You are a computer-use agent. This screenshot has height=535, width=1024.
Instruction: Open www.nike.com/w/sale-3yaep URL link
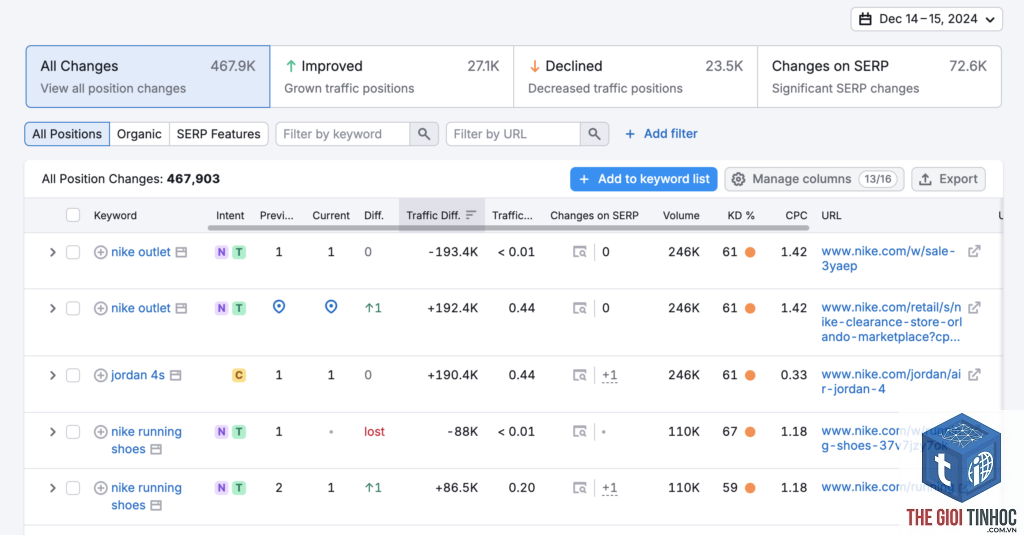(x=888, y=259)
